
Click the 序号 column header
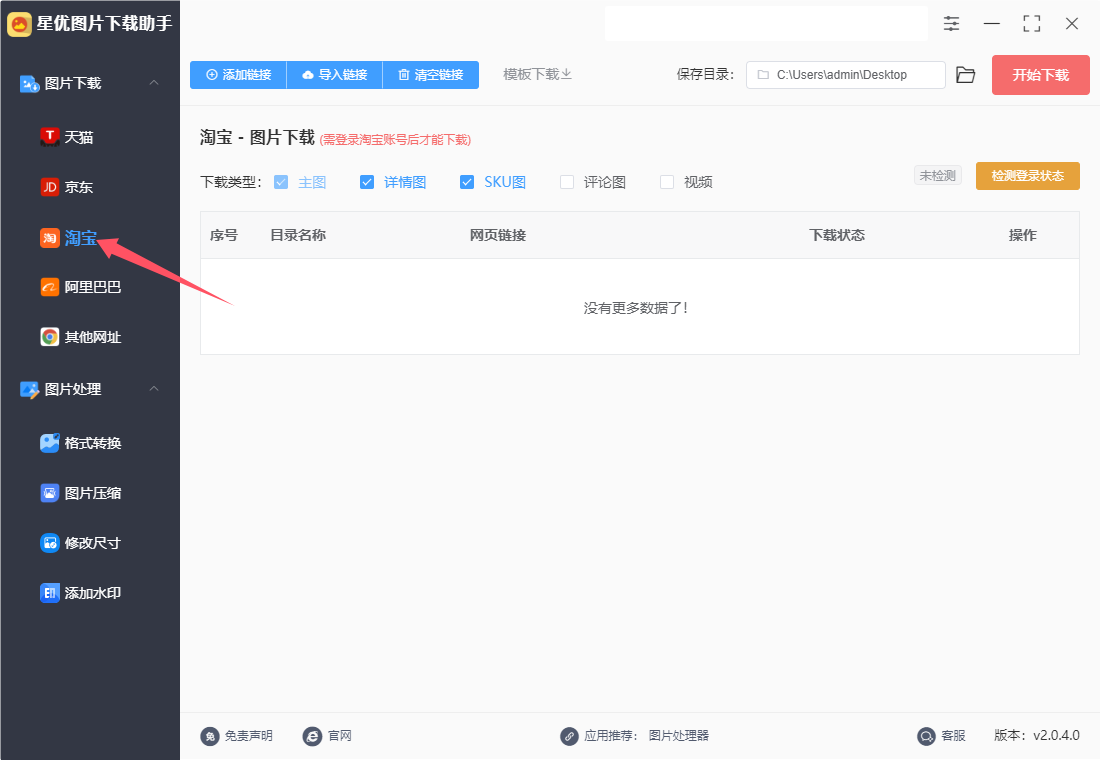coord(224,235)
